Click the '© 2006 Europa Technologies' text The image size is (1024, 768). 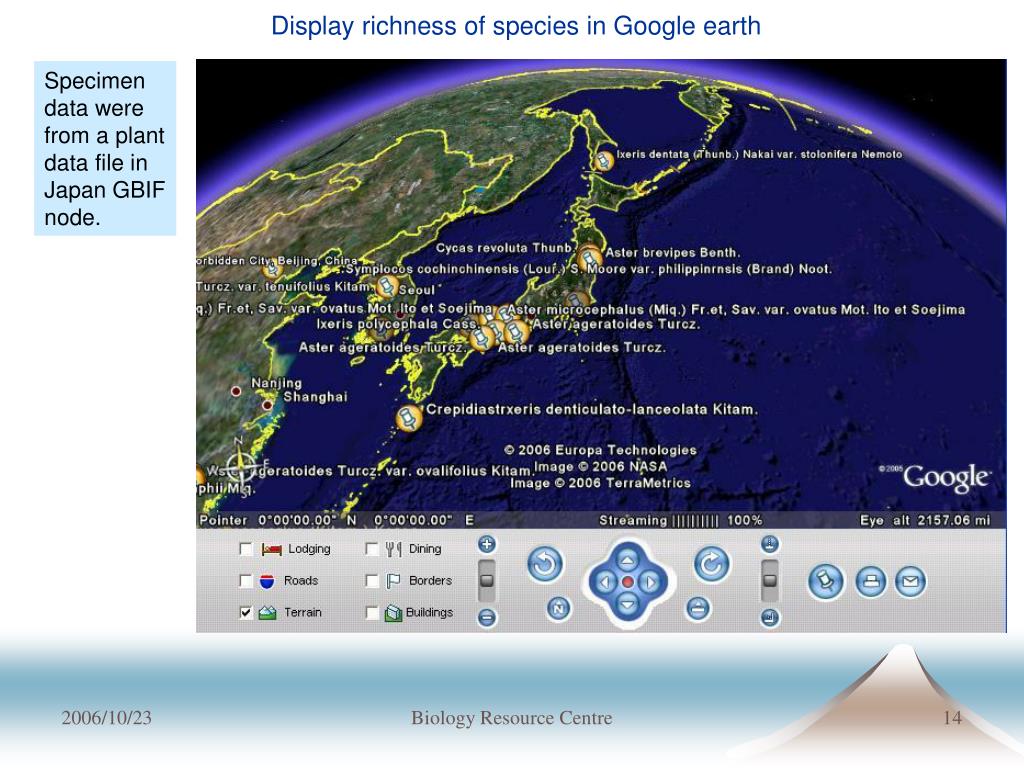pyautogui.click(x=600, y=450)
